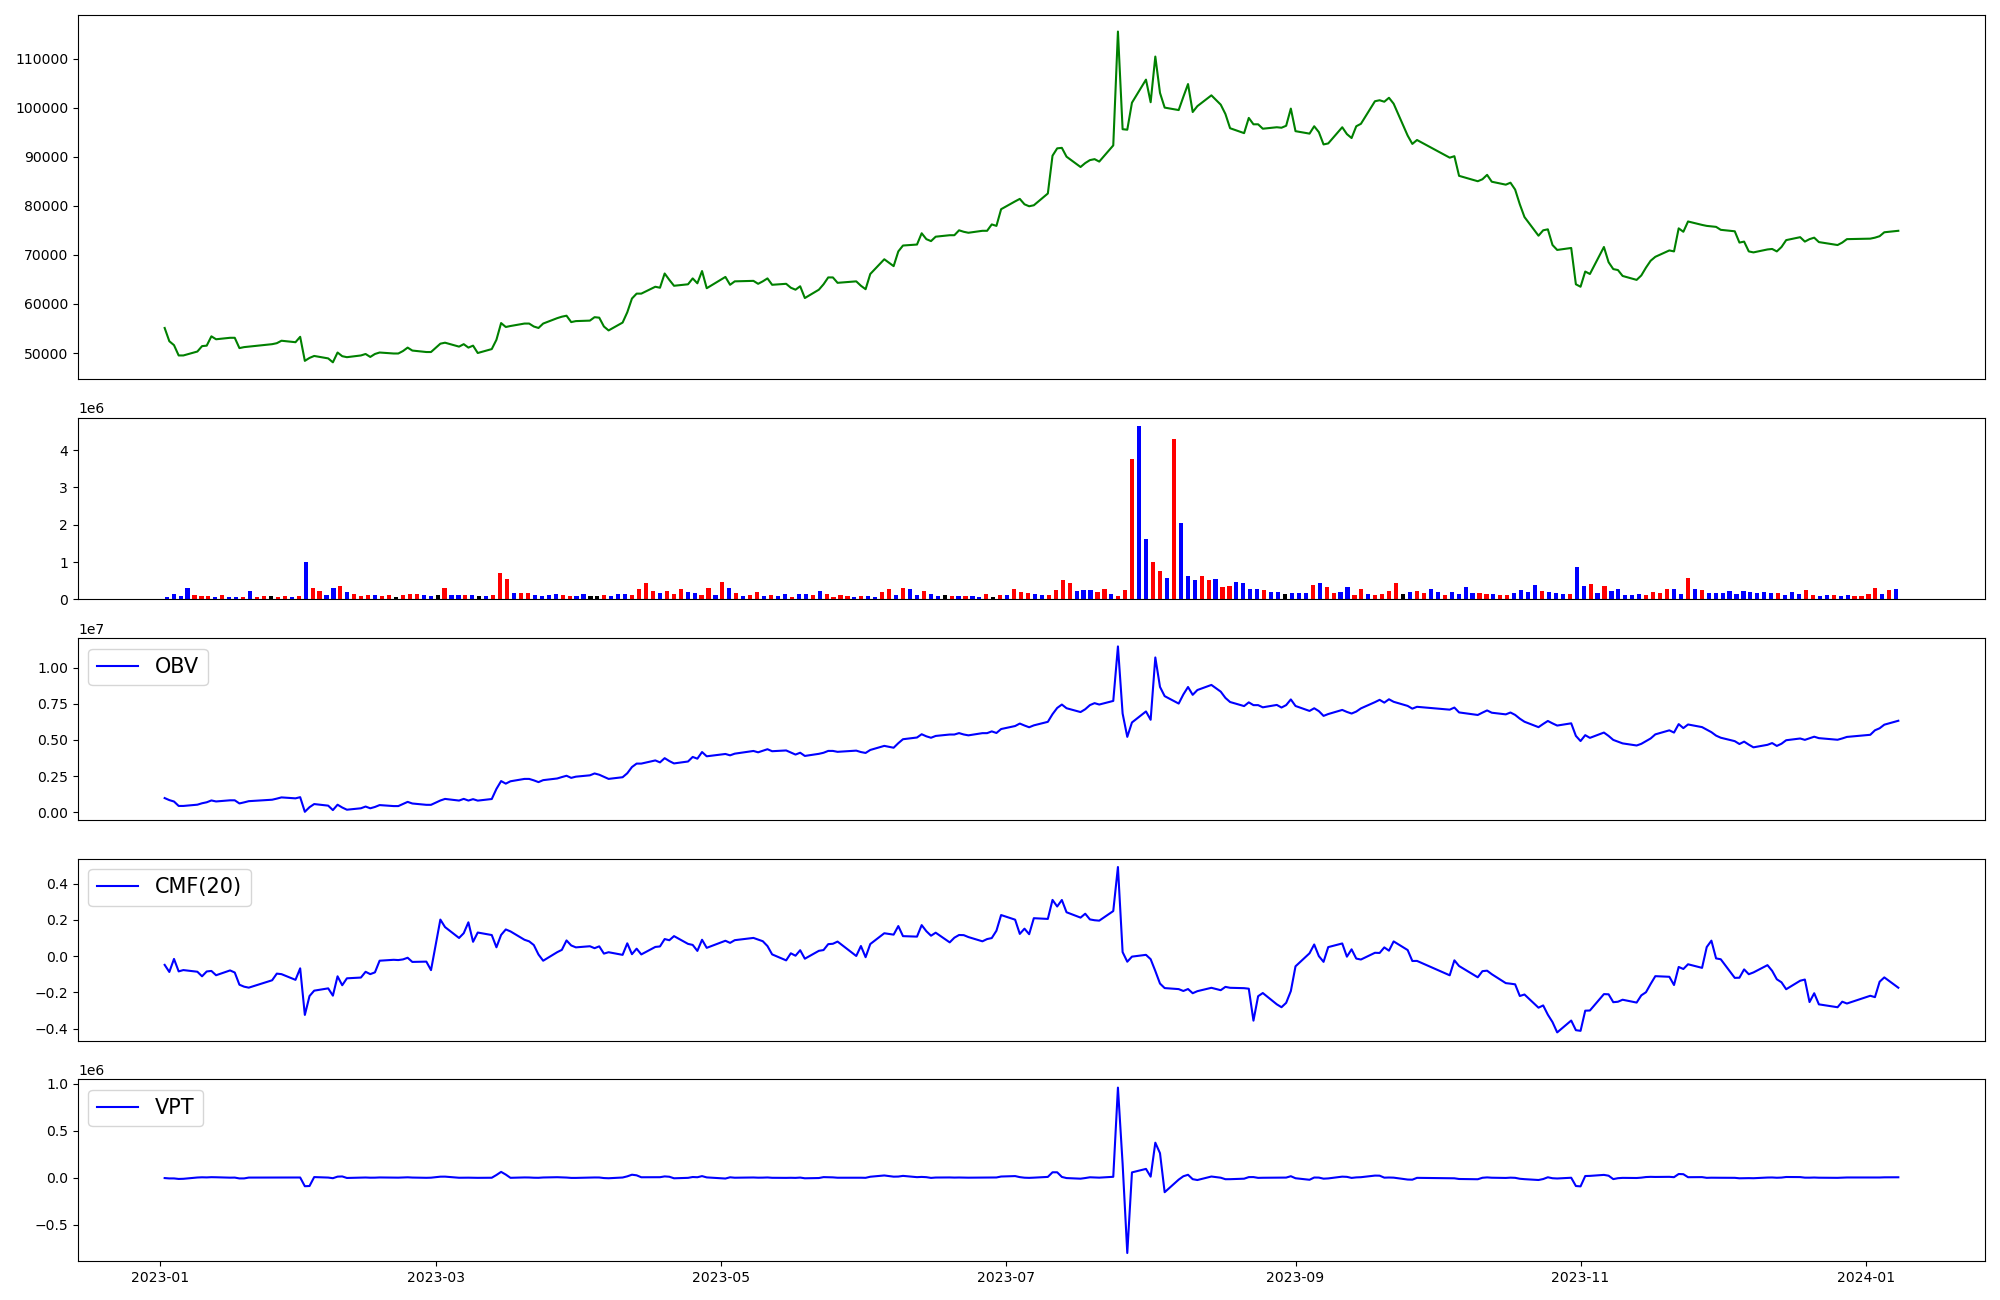Click the blue volume bar near 2023-02

click(306, 581)
